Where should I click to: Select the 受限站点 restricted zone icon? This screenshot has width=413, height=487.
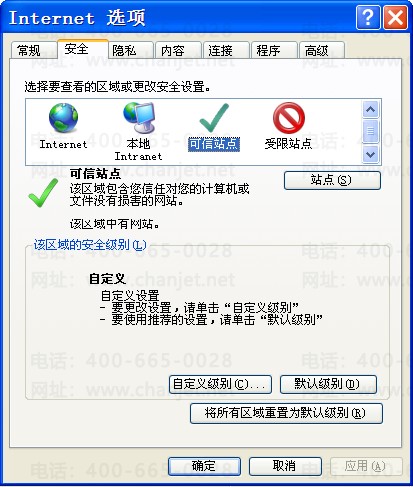[289, 118]
